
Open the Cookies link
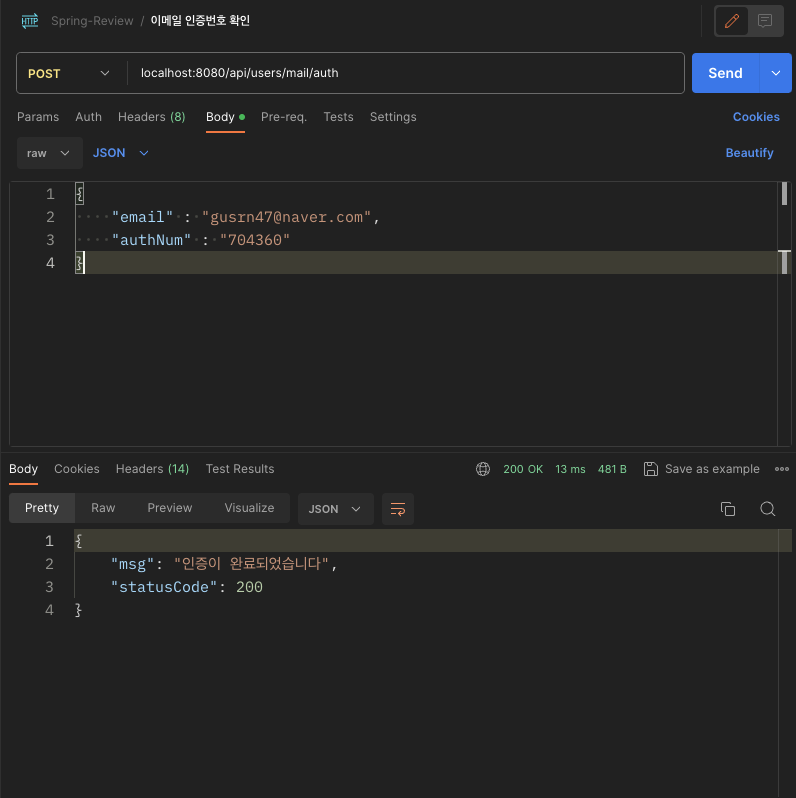pos(756,117)
